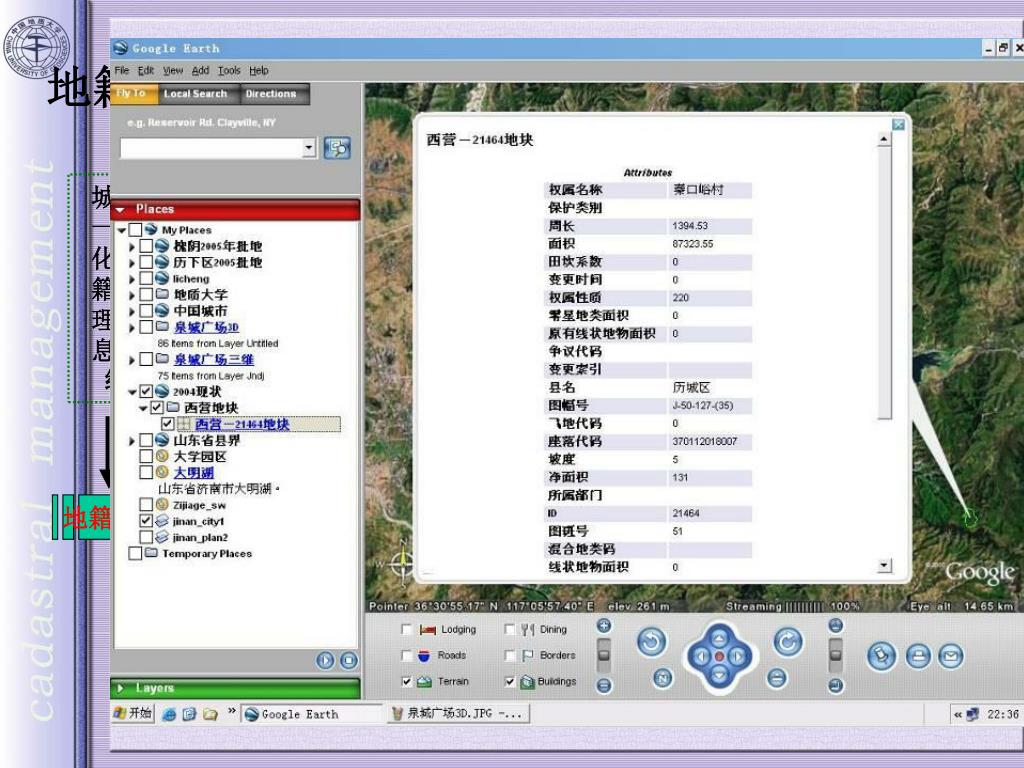
Task: Tilt view down button below tilt slider
Action: tap(835, 685)
